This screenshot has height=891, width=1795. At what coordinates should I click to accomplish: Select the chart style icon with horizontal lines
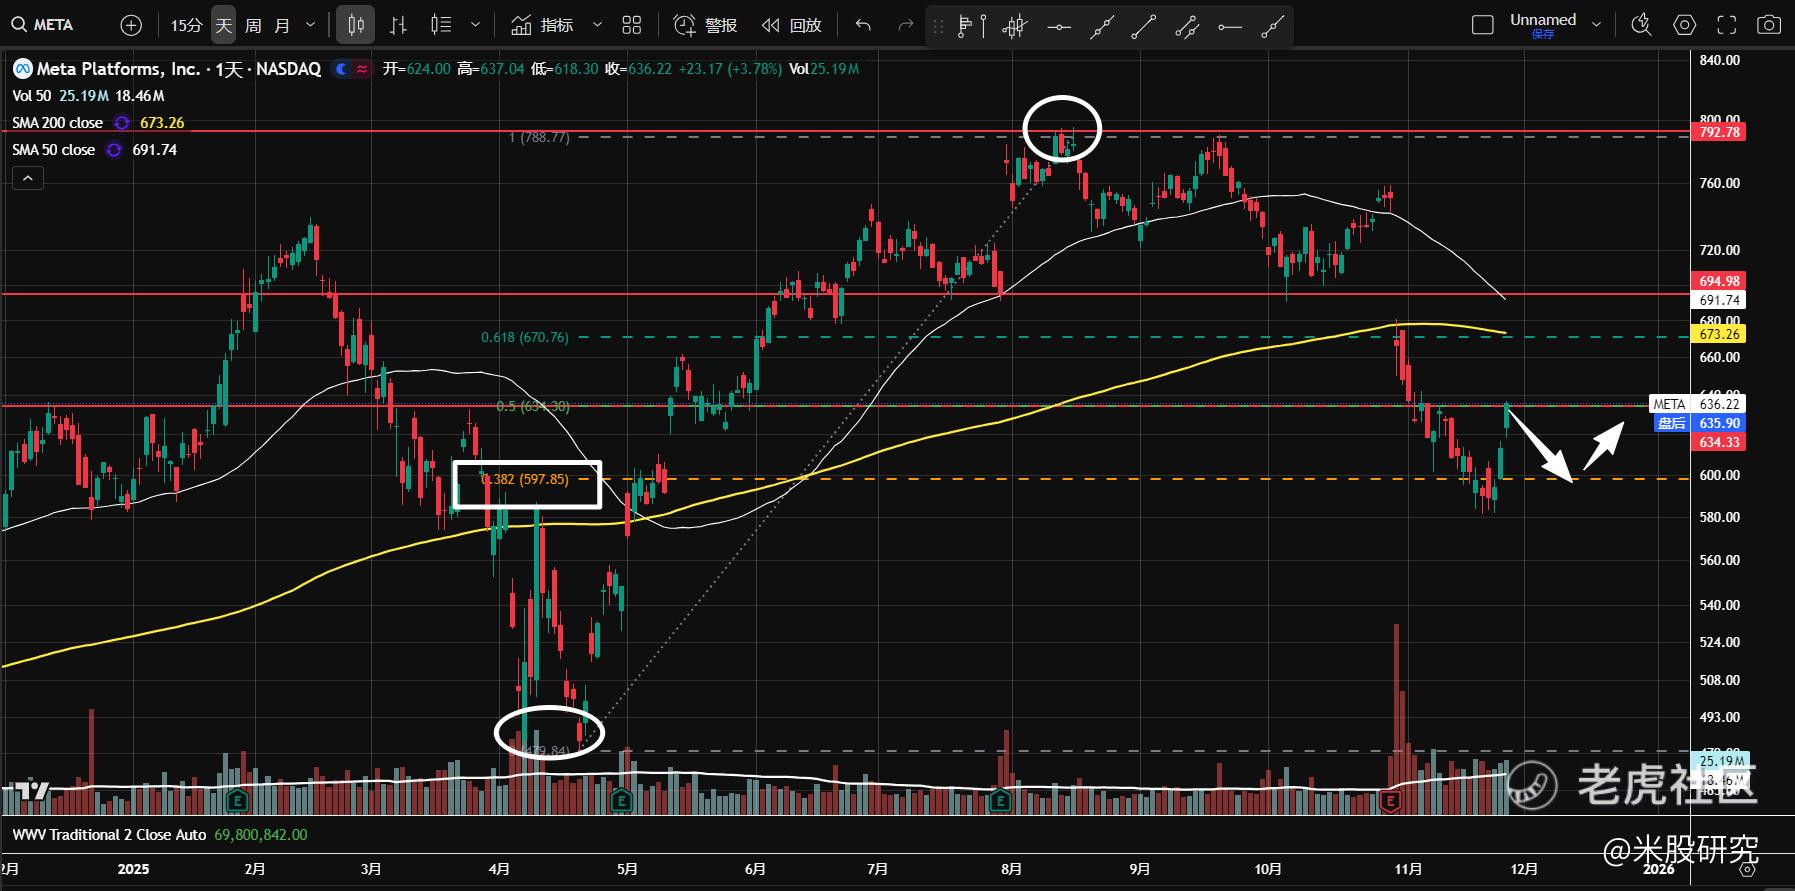[441, 25]
